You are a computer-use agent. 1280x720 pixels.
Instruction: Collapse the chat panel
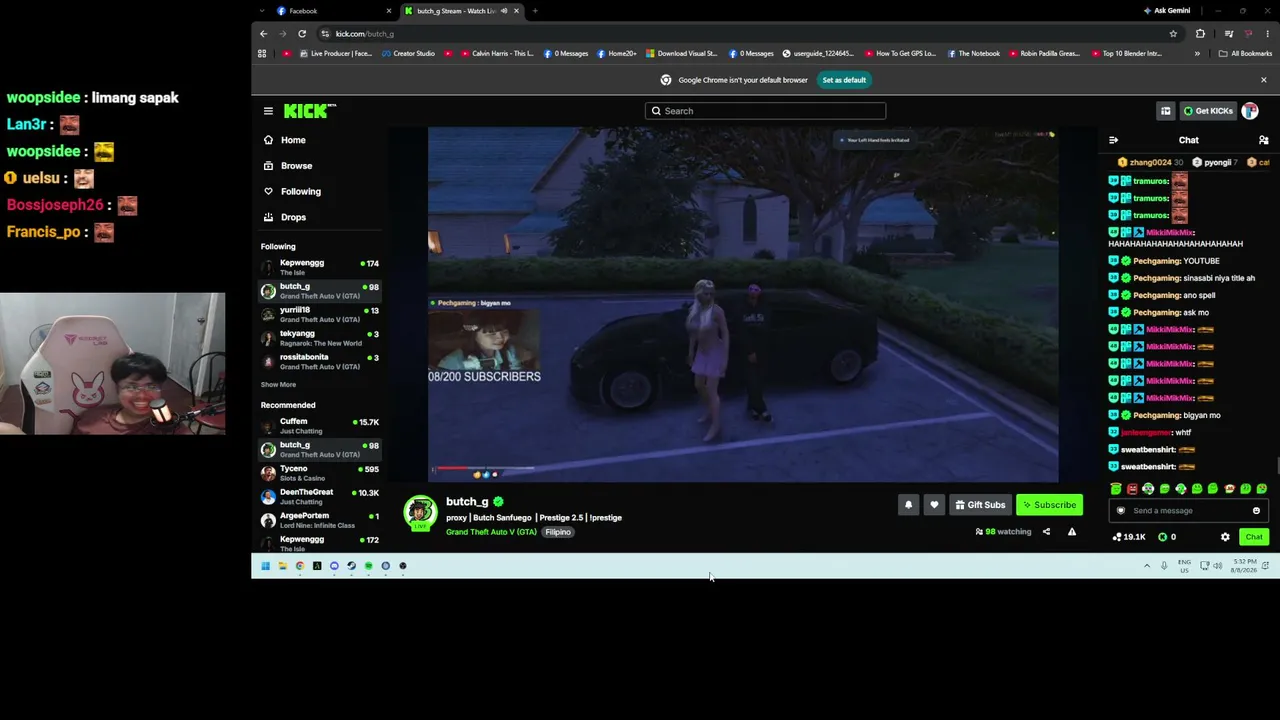[1113, 140]
